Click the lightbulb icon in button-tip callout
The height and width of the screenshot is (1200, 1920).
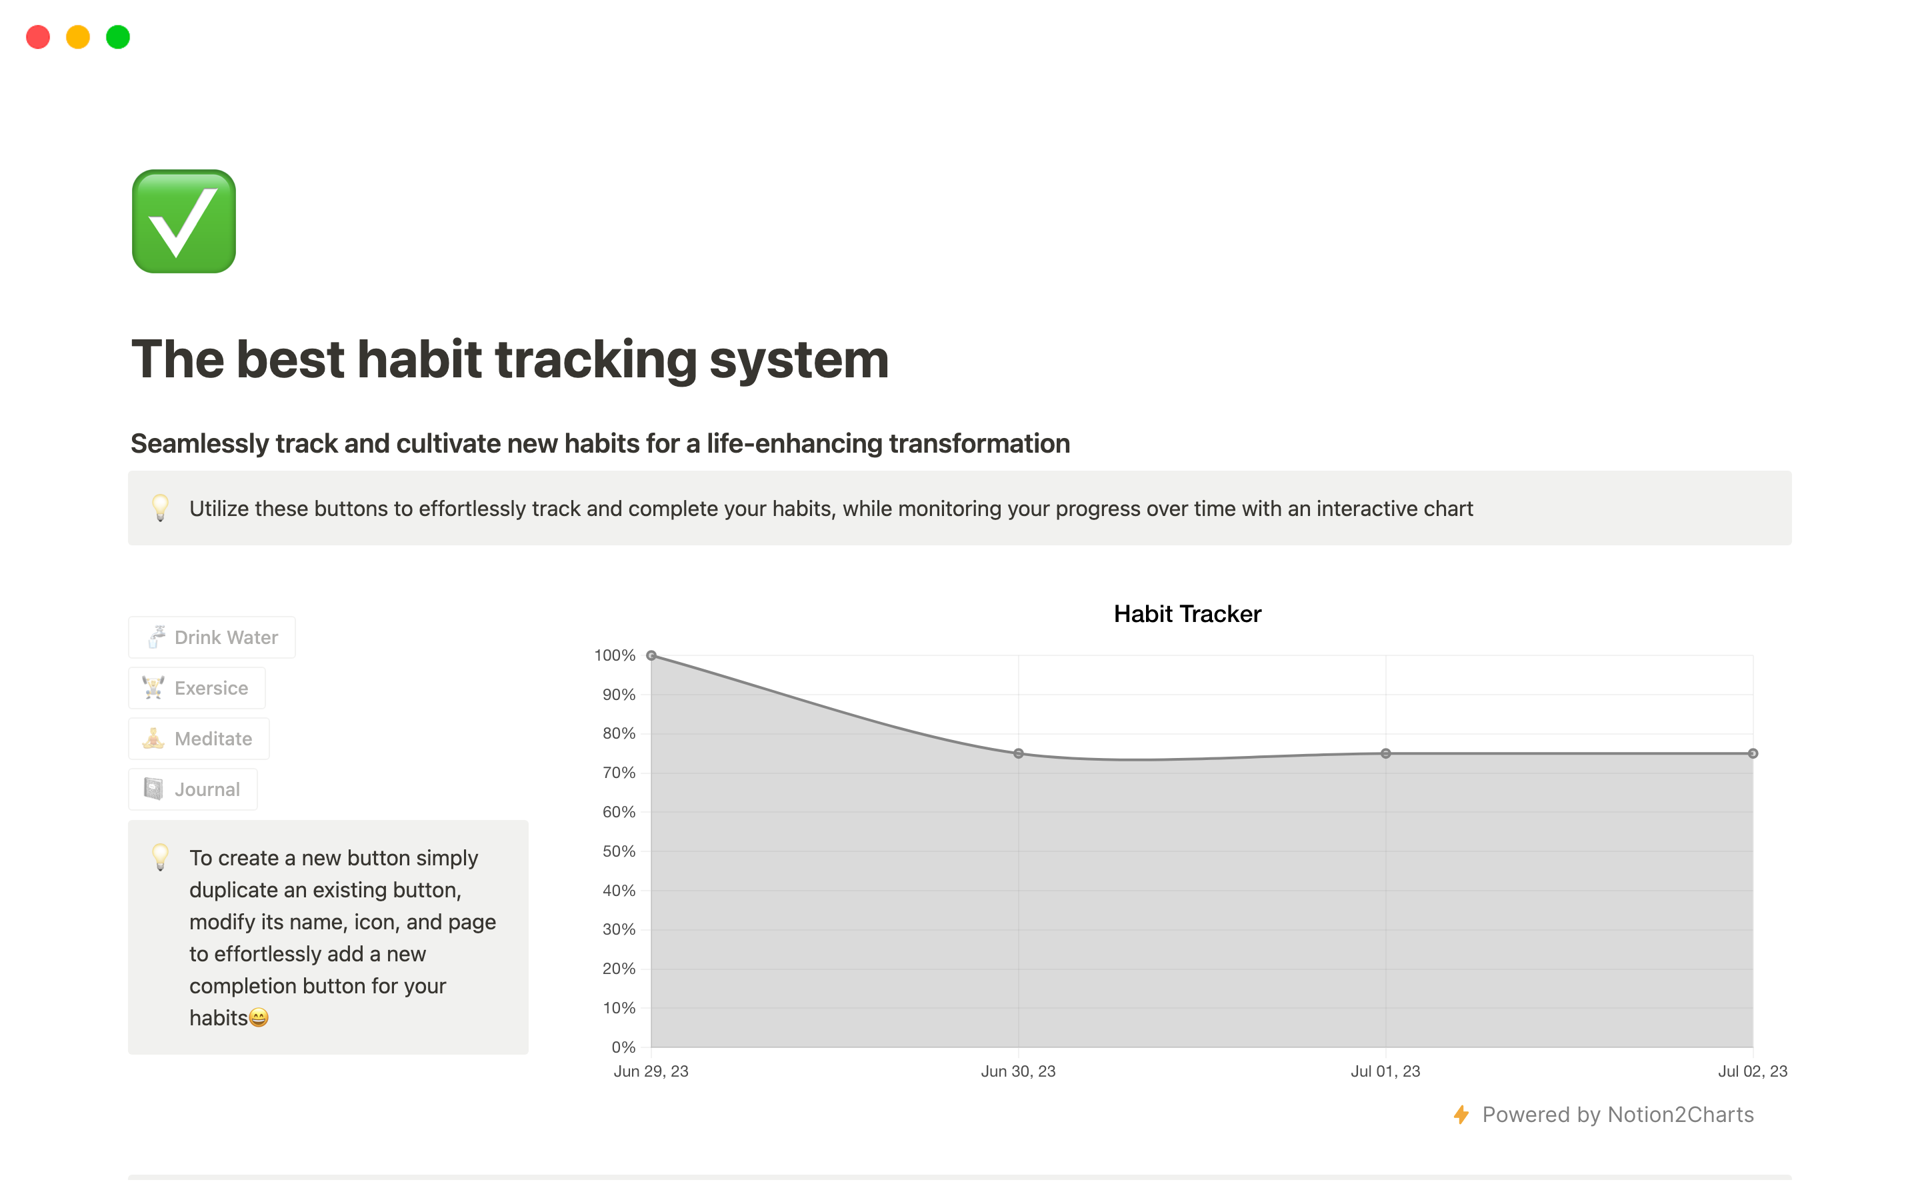160,858
